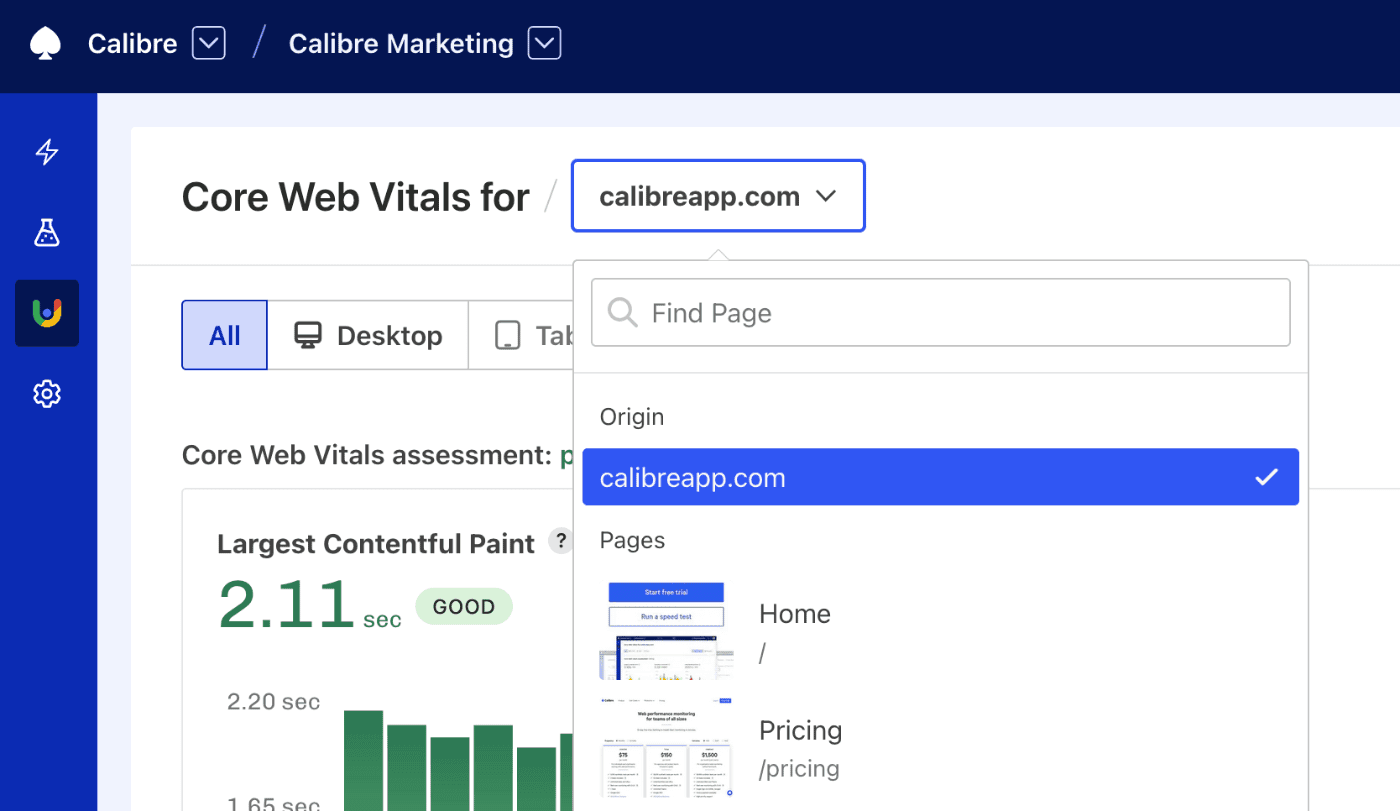
Task: Select the desktop monitor filter icon
Action: (x=310, y=335)
